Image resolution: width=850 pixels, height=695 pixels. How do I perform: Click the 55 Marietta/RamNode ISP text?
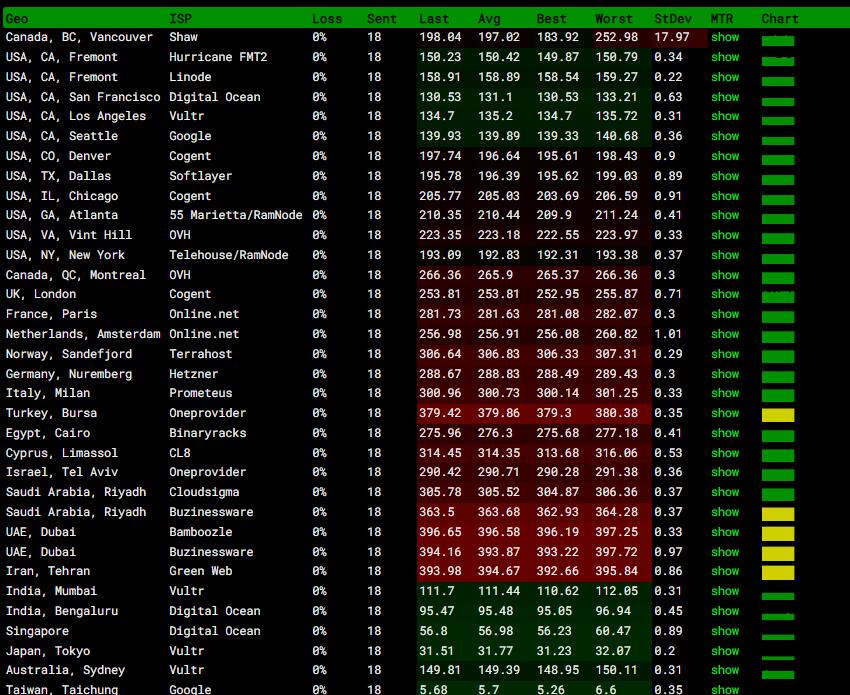point(236,215)
